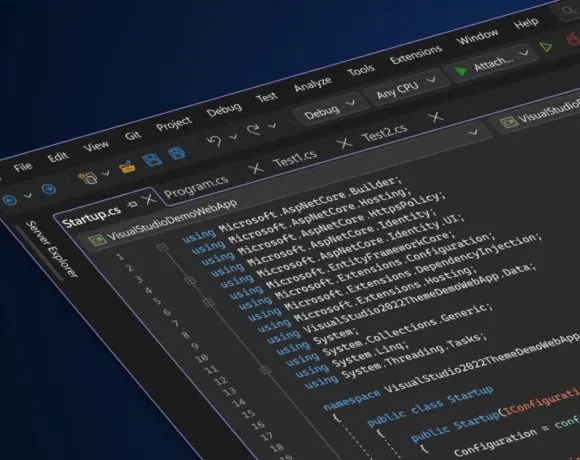Click the 'namespace' keyword in the code
Image resolution: width=580 pixels, height=460 pixels.
[352, 399]
